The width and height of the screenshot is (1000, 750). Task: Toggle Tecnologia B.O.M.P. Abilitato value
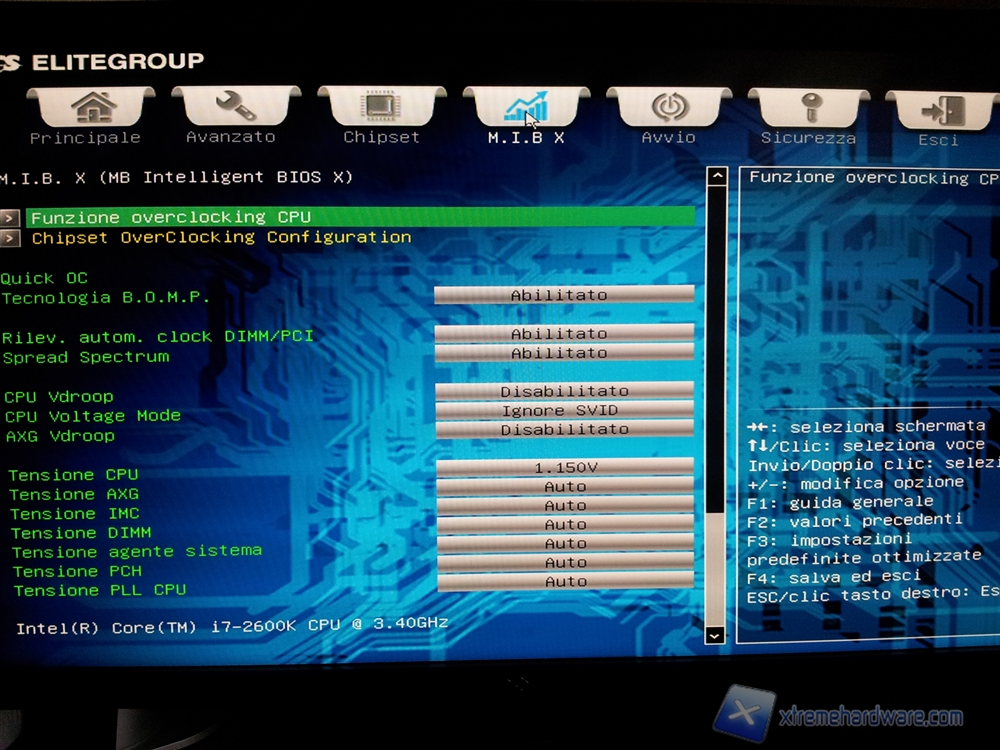pos(563,295)
